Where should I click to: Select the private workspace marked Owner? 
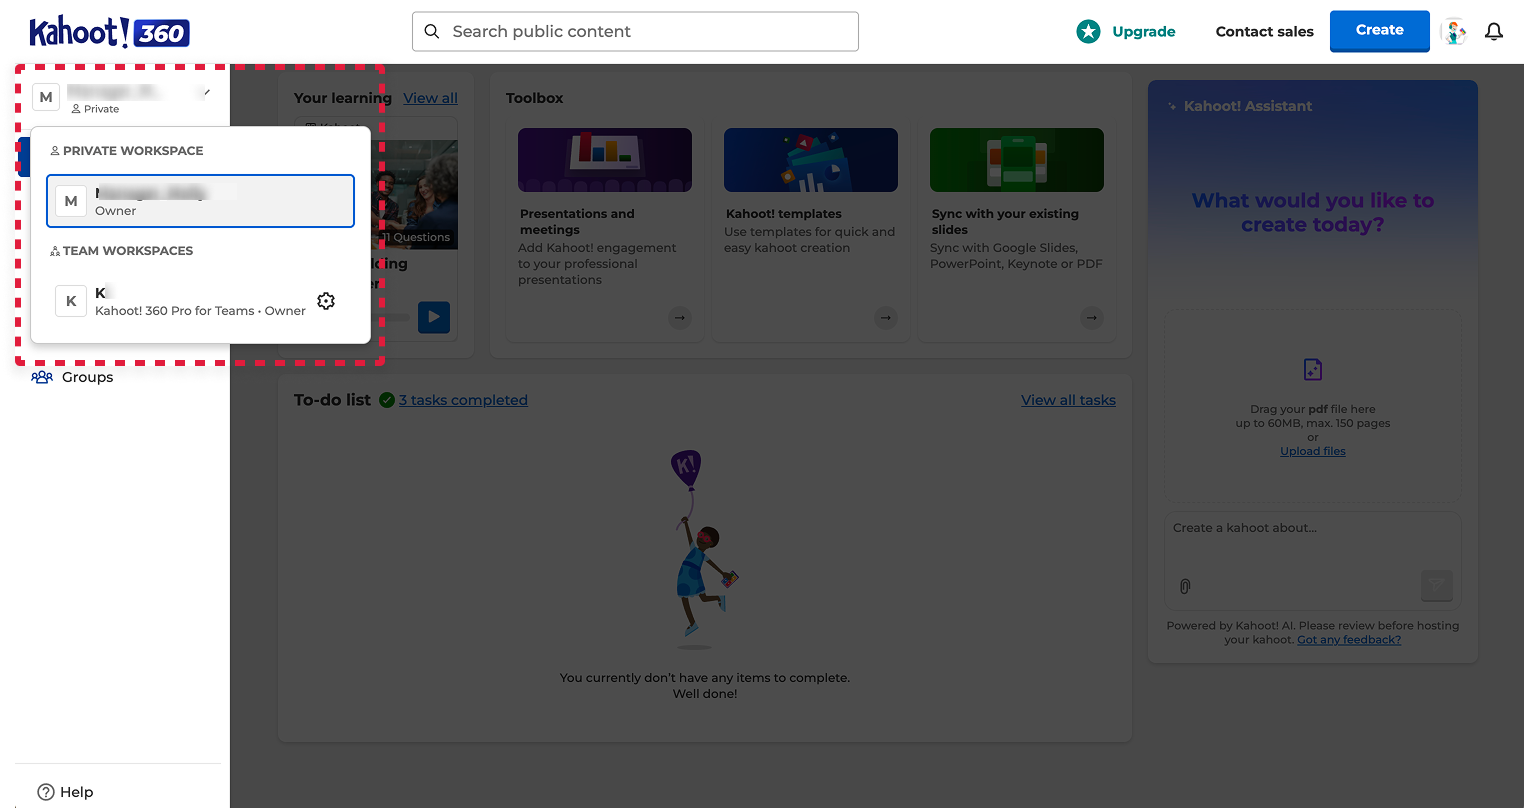200,201
